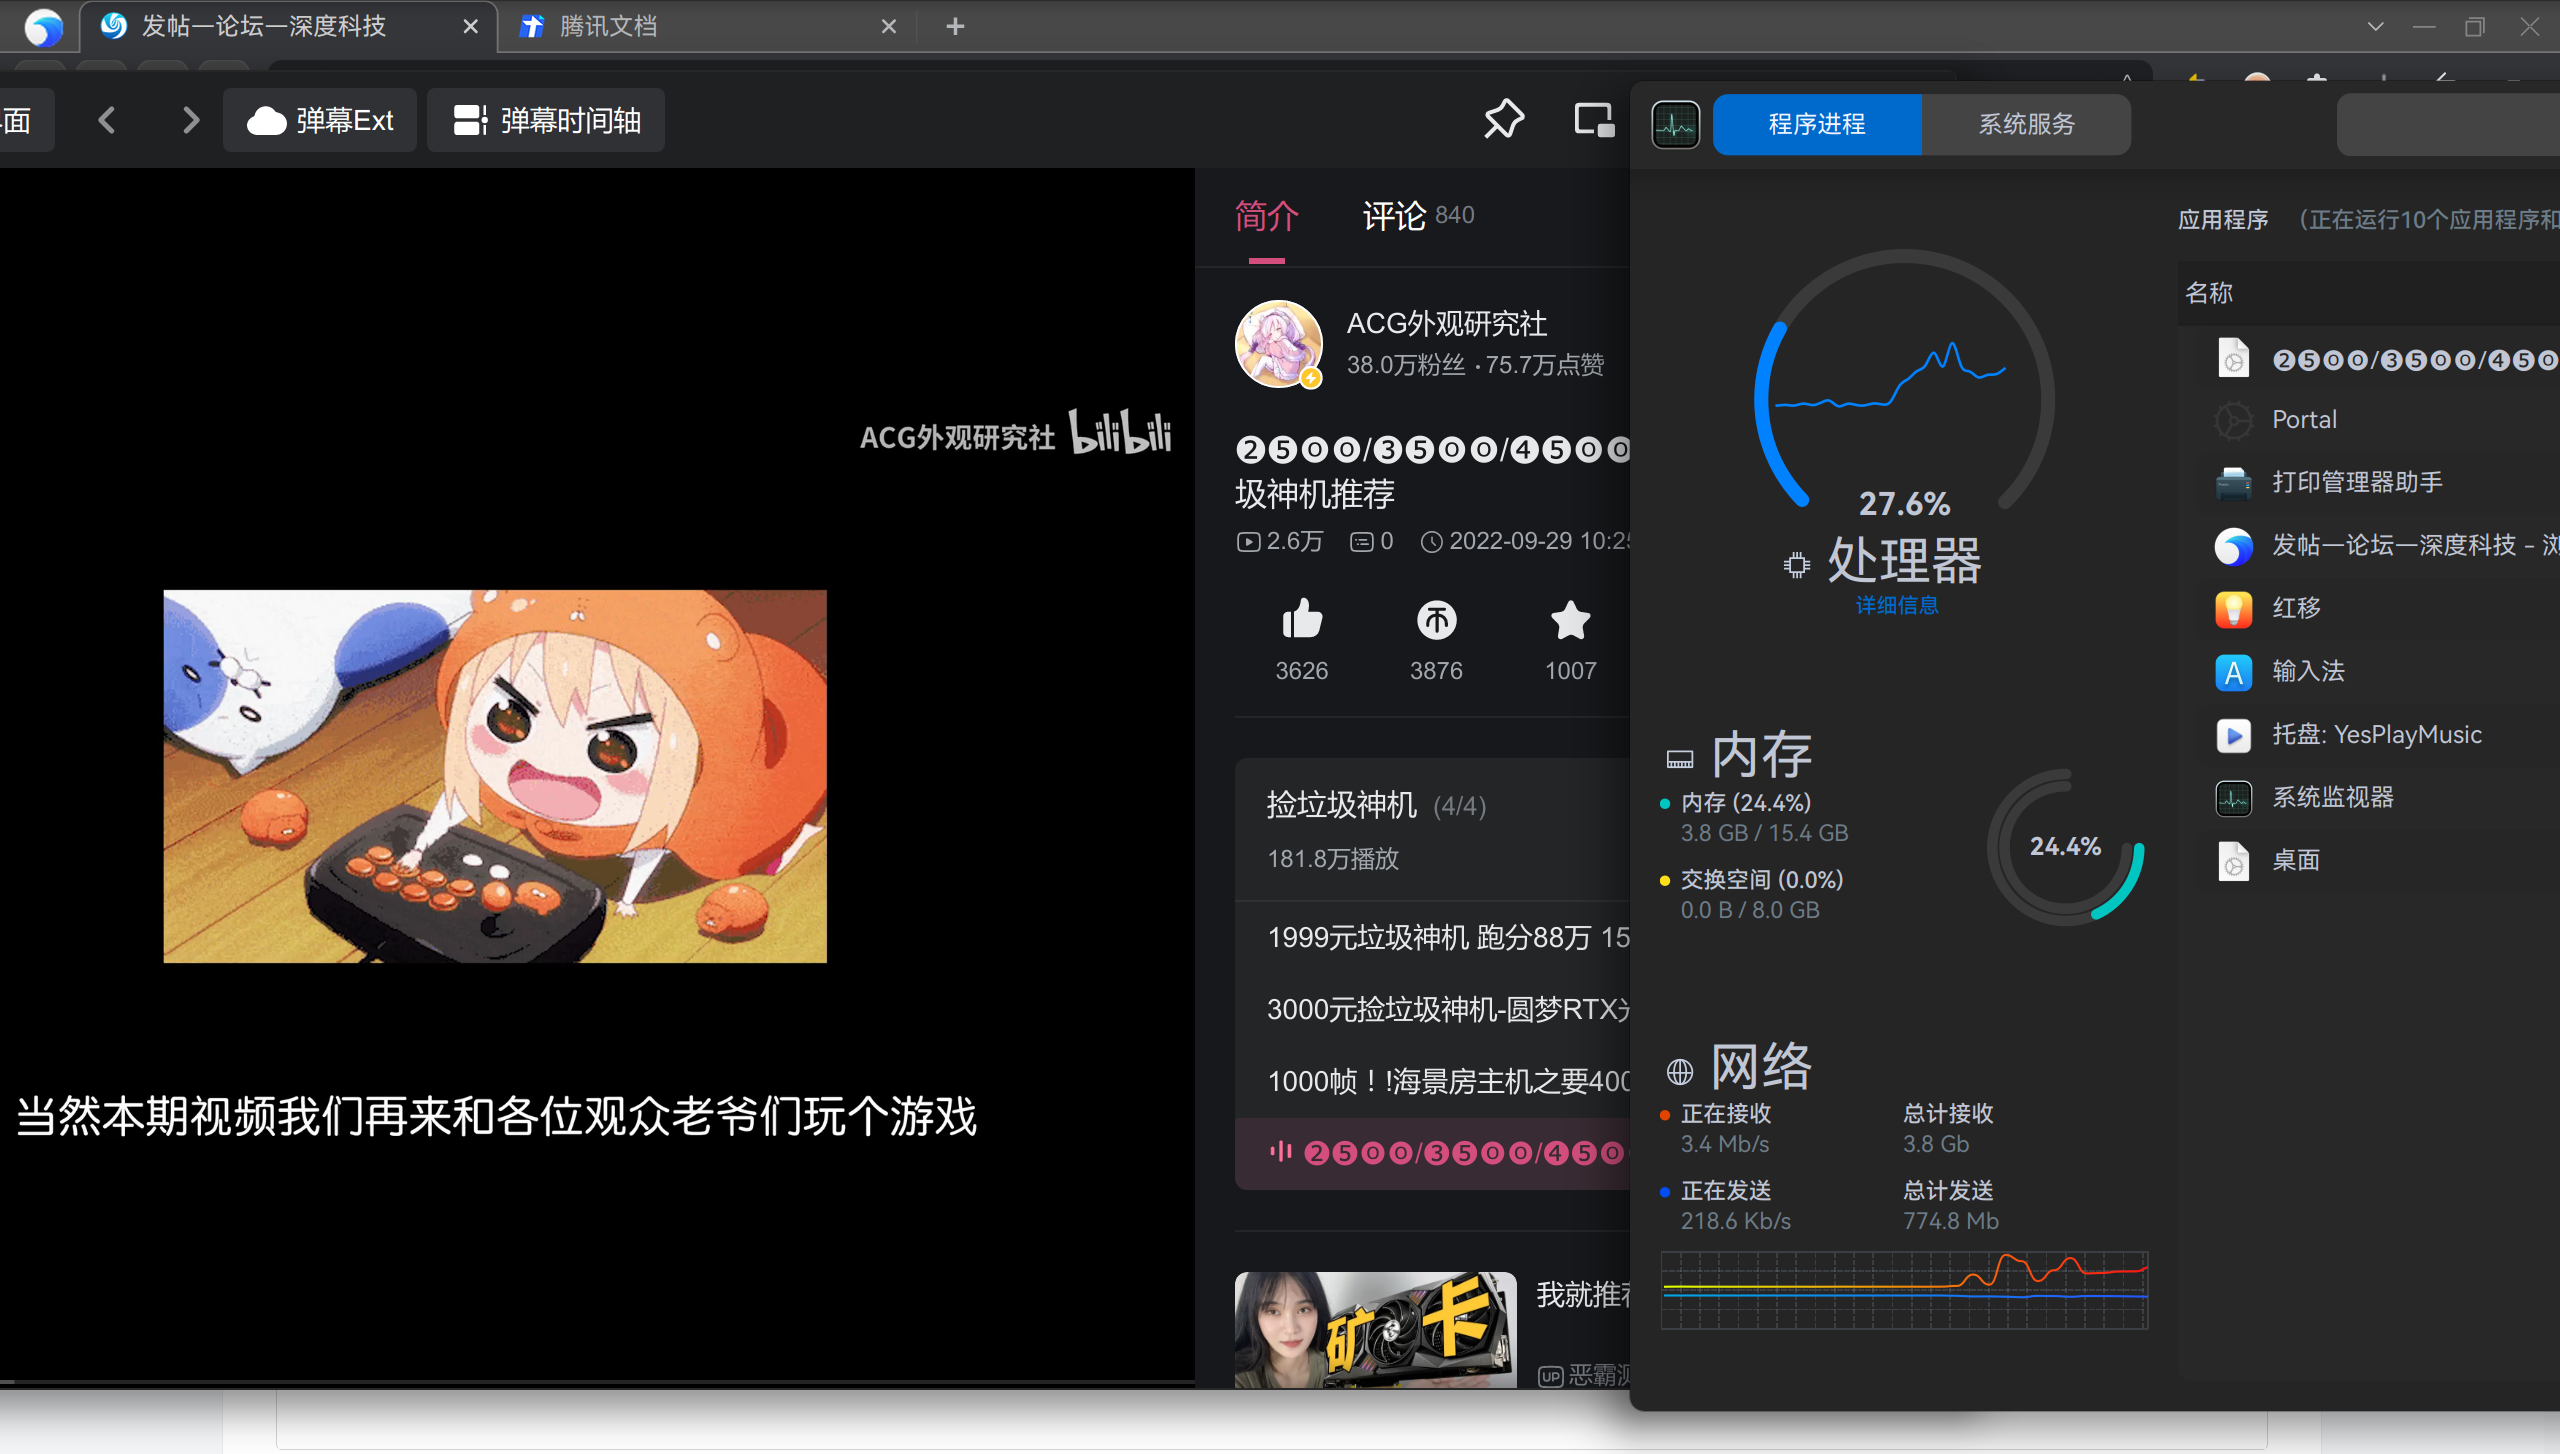Image resolution: width=2560 pixels, height=1454 pixels.
Task: Click the 打印管理器助手 printer icon
Action: point(2234,483)
